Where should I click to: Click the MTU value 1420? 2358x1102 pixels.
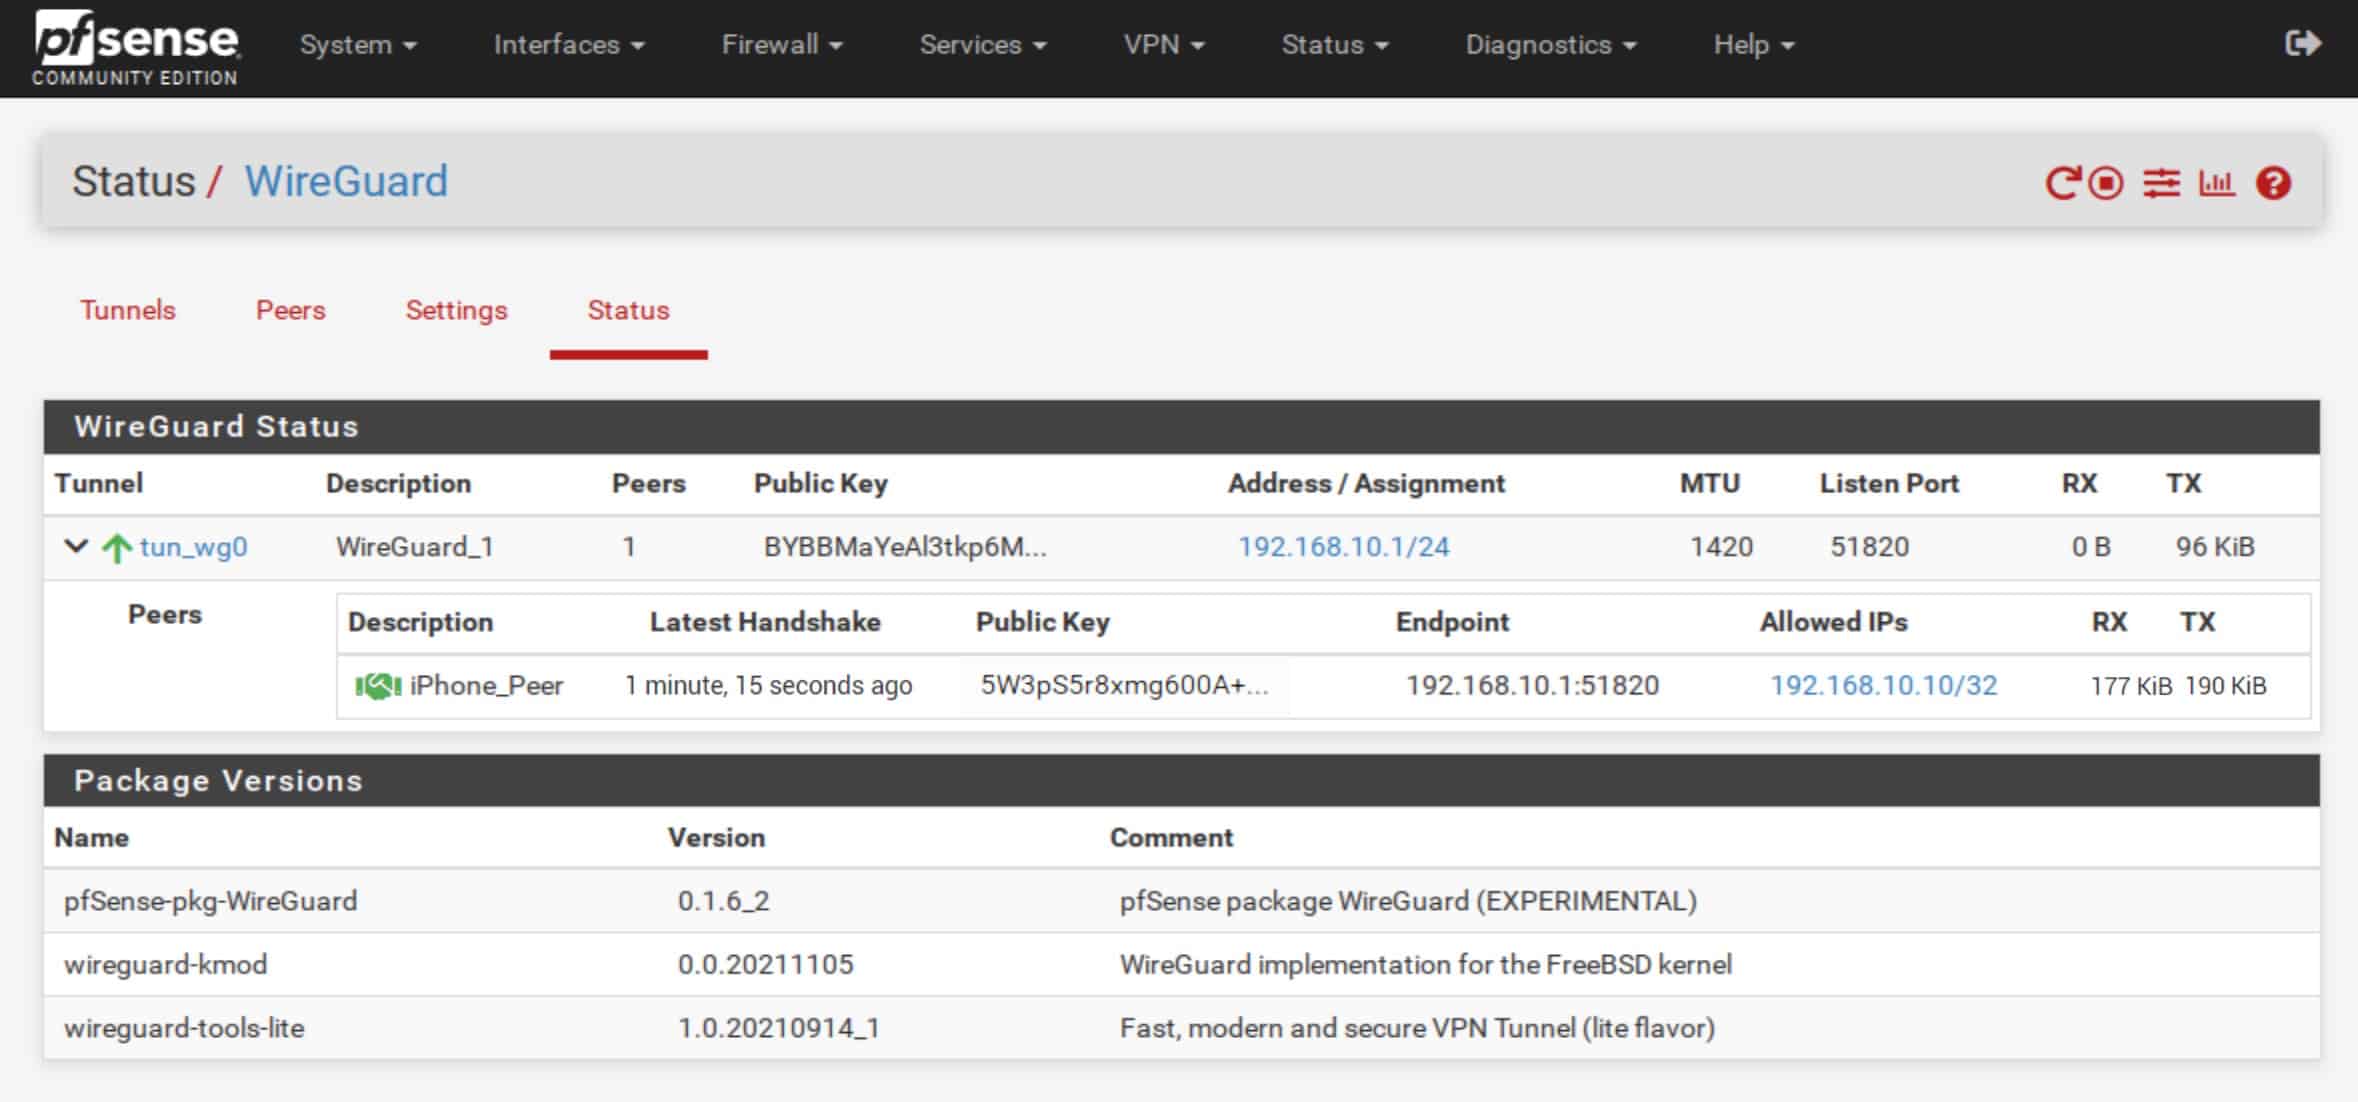pos(1721,547)
